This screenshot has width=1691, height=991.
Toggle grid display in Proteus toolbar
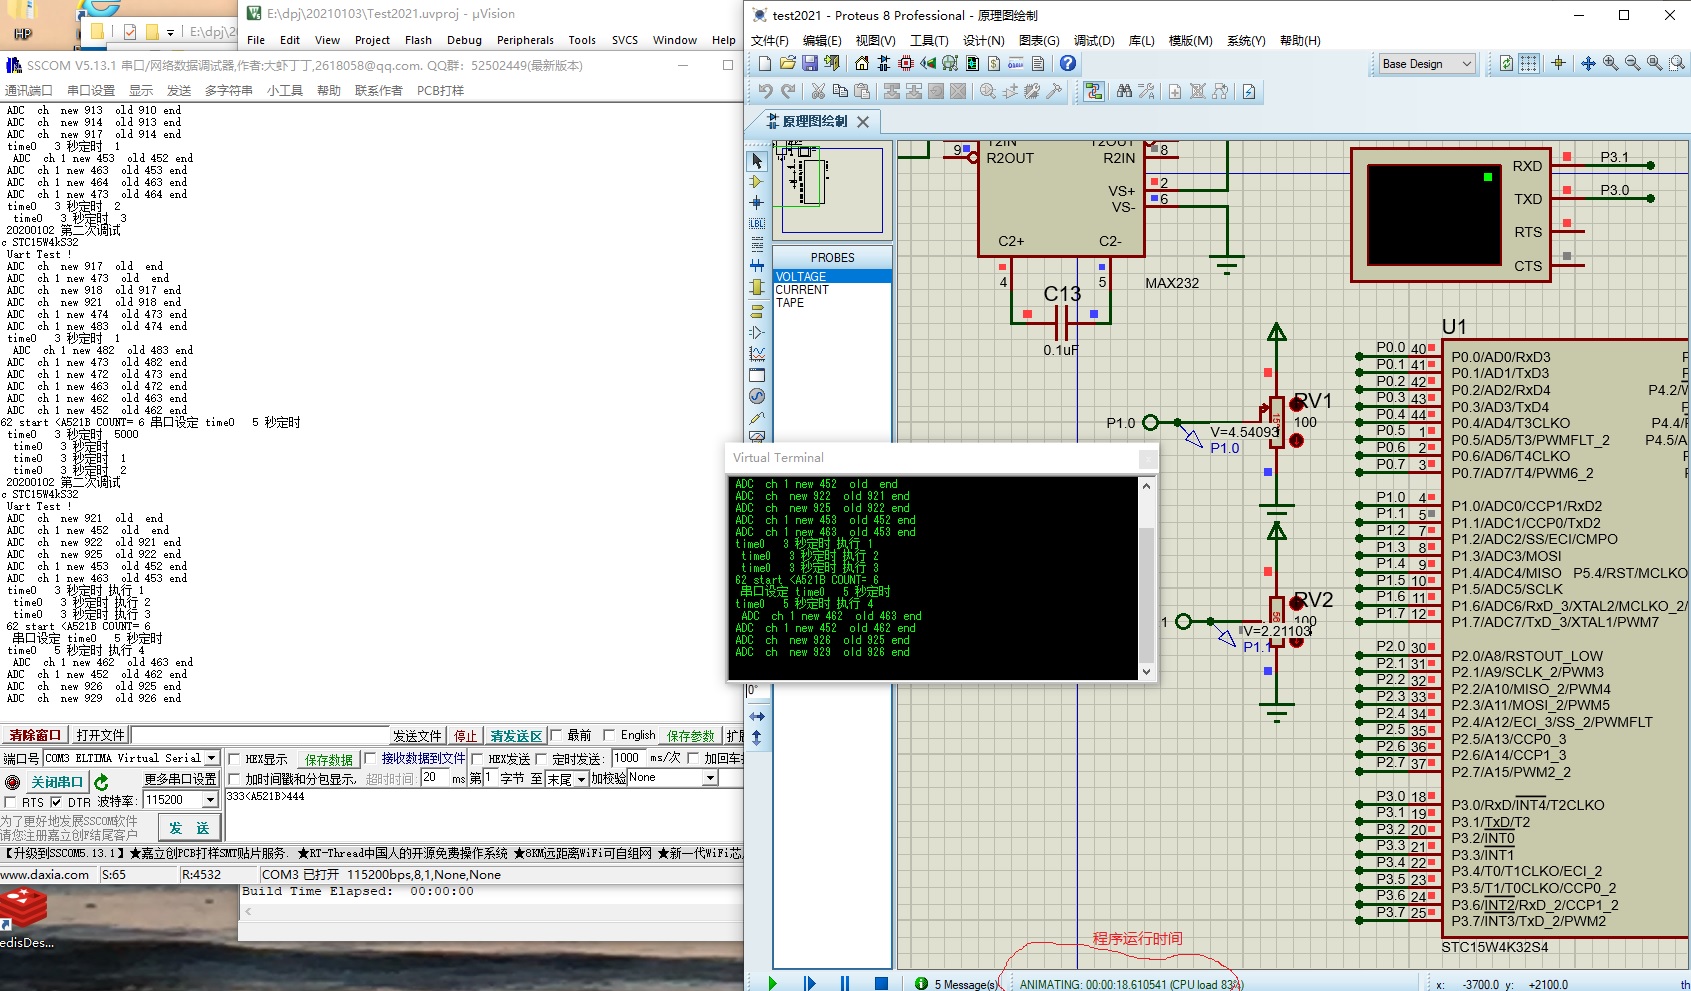[x=1529, y=63]
